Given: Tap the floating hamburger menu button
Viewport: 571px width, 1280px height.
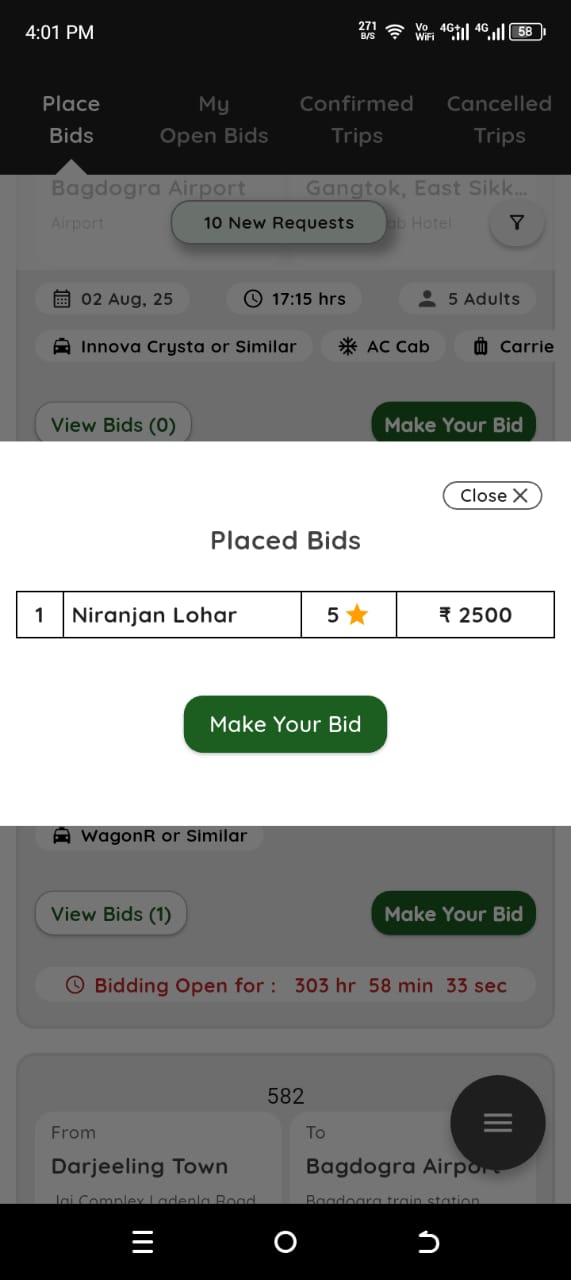Looking at the screenshot, I should (x=498, y=1123).
